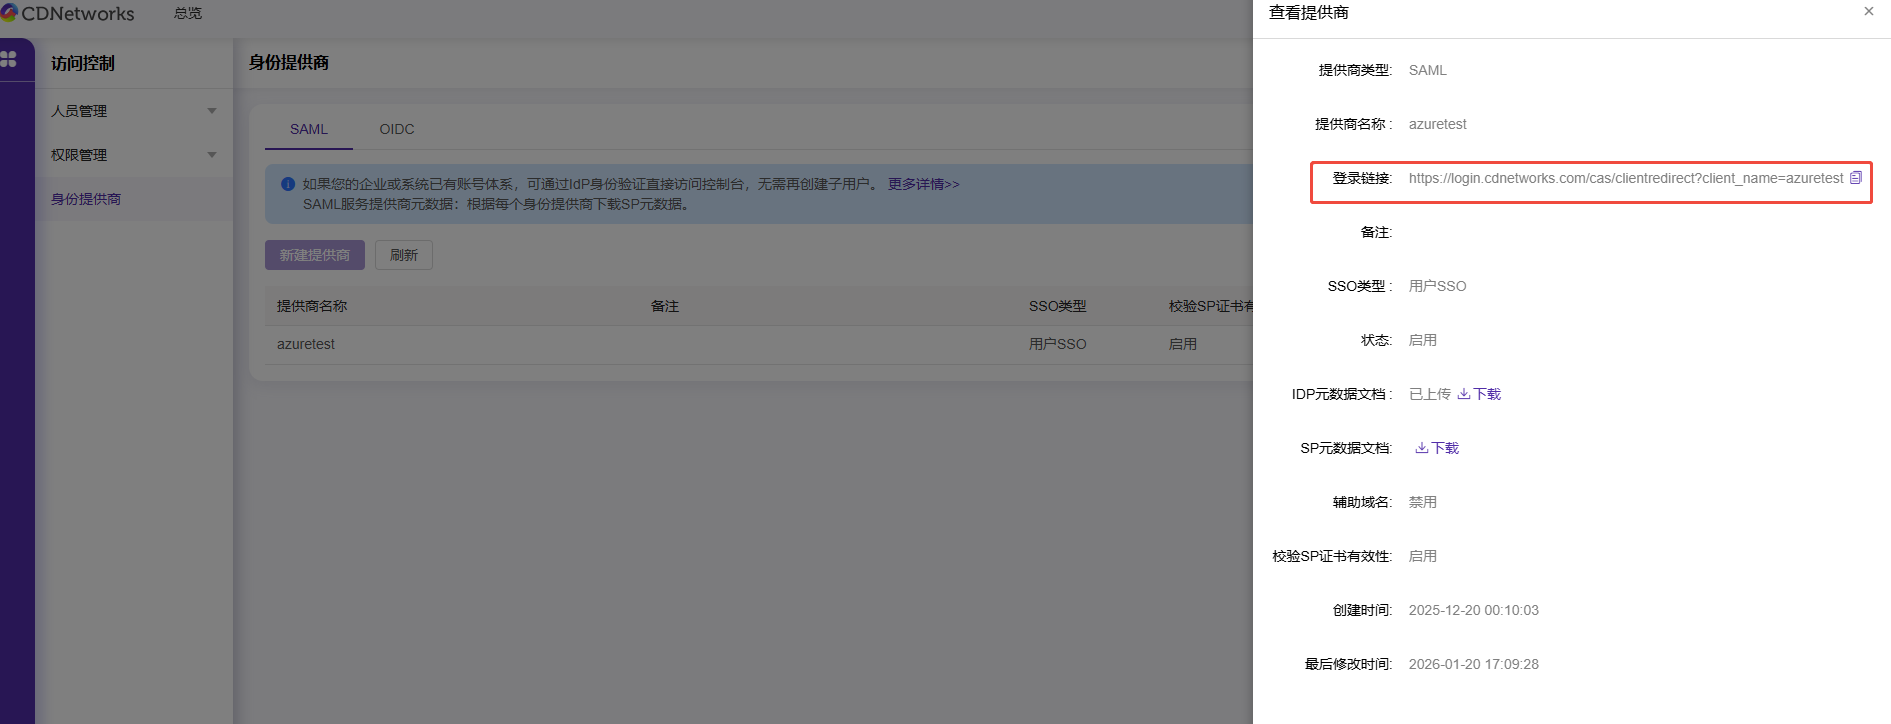Viewport: 1891px width, 724px height.
Task: Open the 总览 top menu item
Action: click(187, 13)
